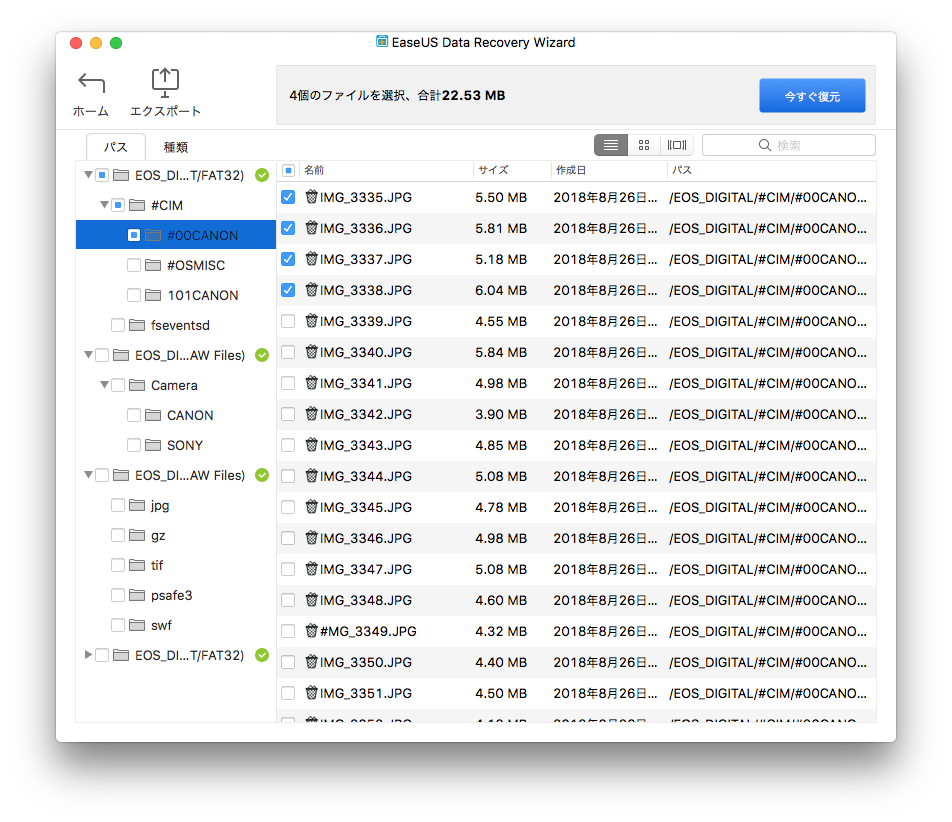
Task: Click IMG_3351.JPG file name
Action: (x=366, y=693)
